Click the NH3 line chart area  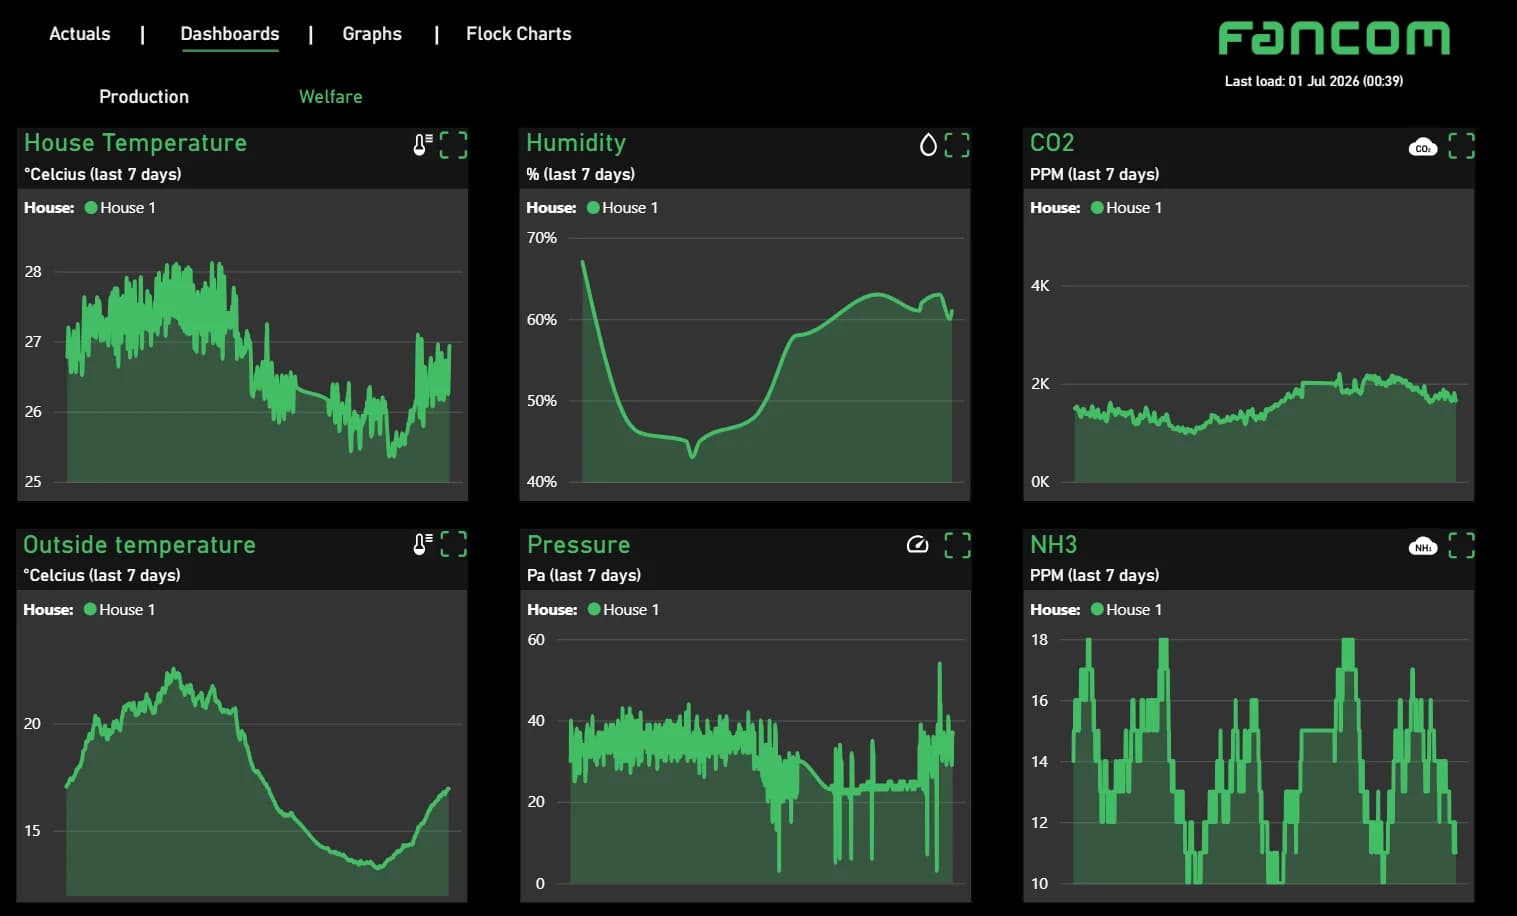[x=1265, y=760]
